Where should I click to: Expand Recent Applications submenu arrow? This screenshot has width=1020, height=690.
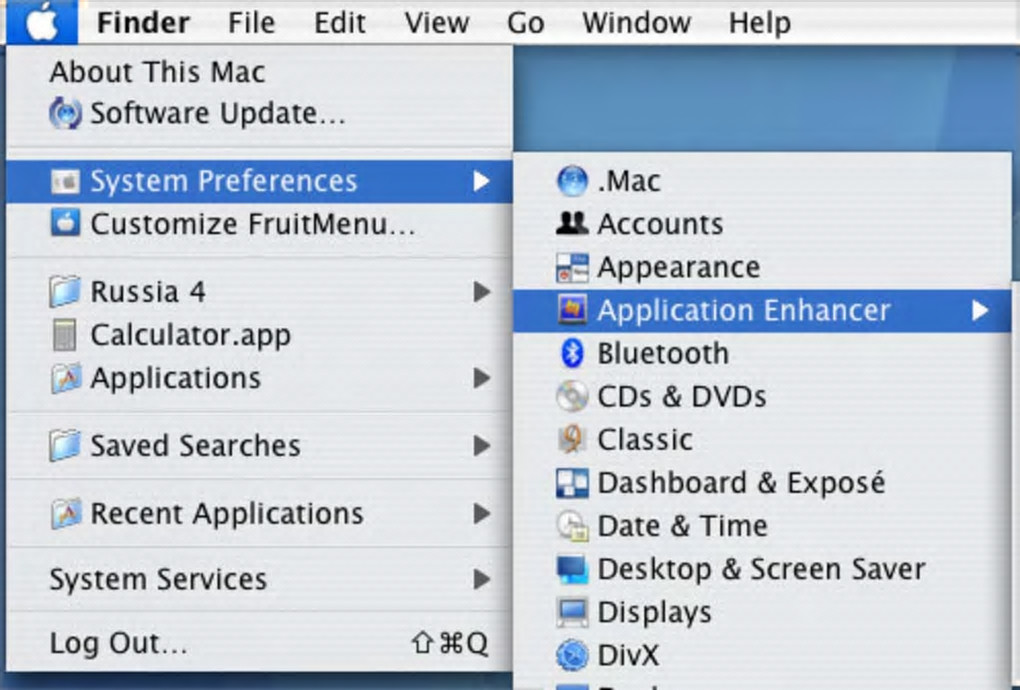pos(481,513)
